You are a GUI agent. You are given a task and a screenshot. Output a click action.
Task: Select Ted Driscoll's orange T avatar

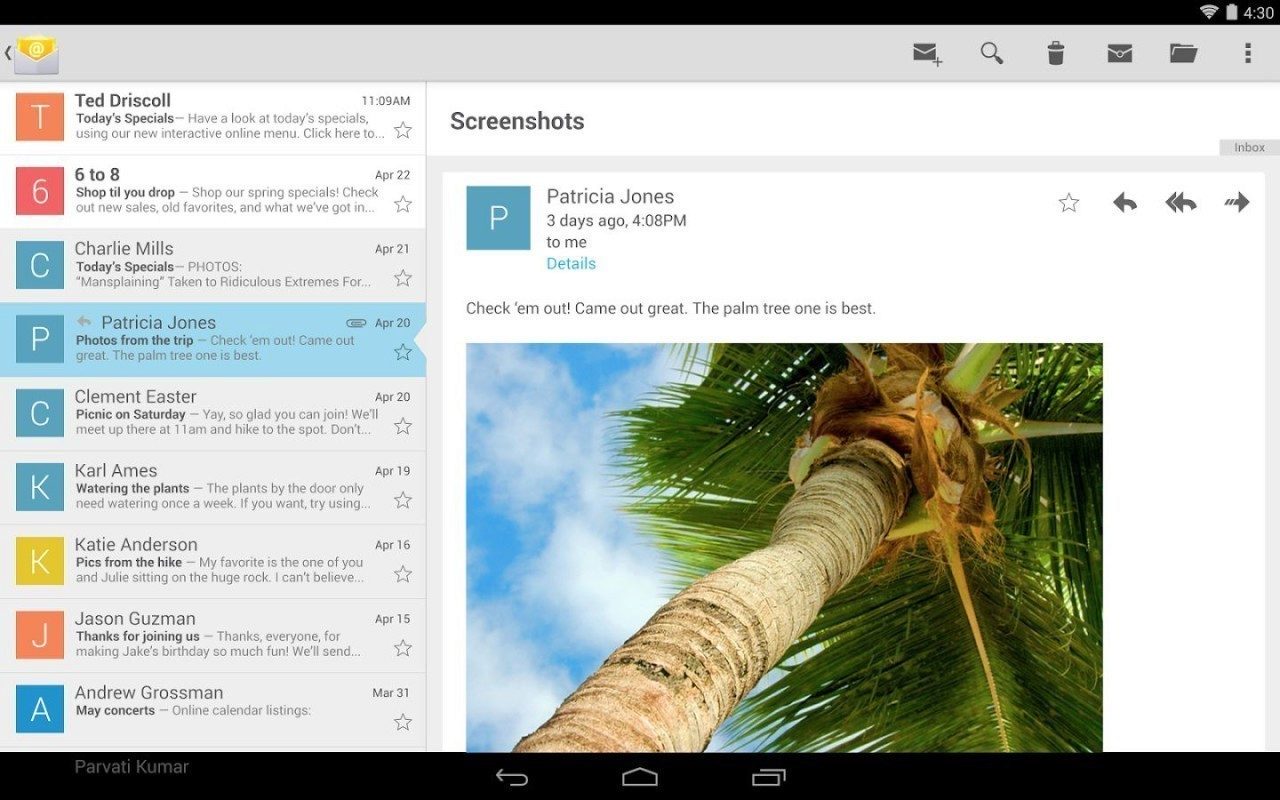click(x=40, y=117)
